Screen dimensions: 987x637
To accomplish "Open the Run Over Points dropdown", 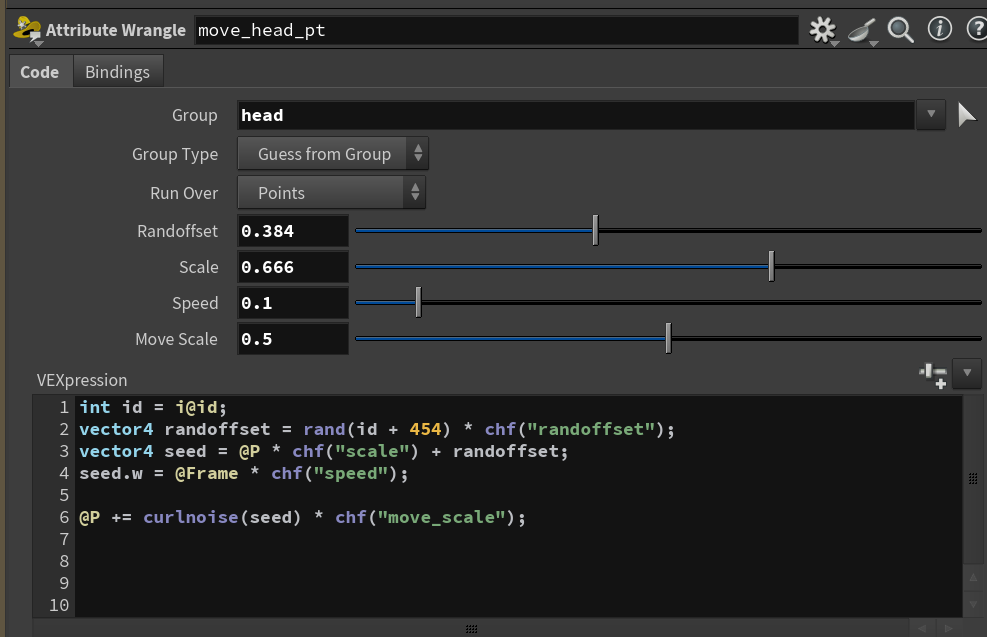I will [x=331, y=193].
